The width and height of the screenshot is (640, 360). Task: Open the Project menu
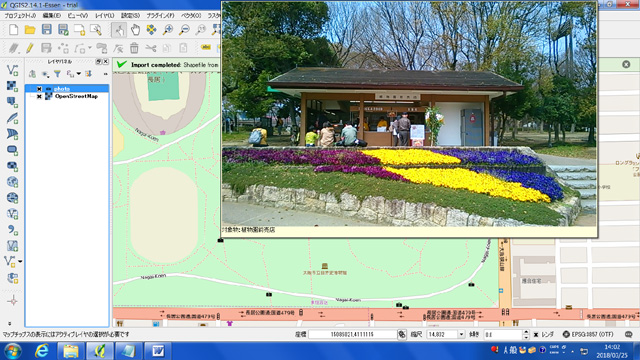[20, 16]
